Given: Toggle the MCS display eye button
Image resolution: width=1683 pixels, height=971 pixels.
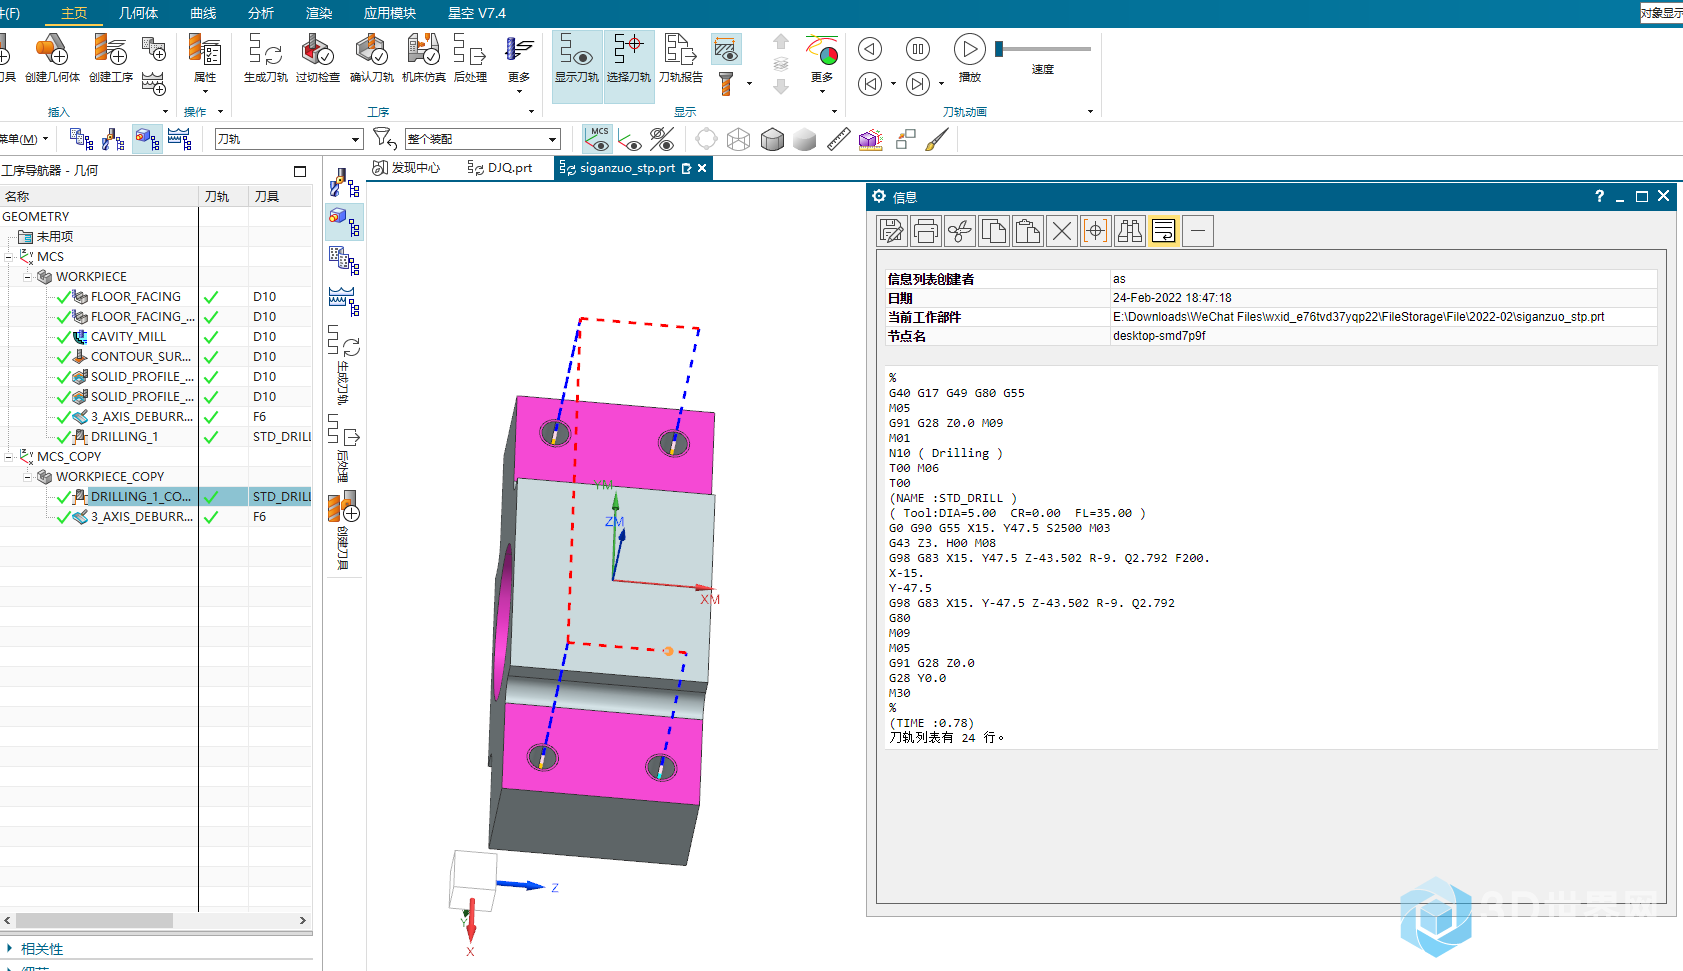Looking at the screenshot, I should pyautogui.click(x=598, y=139).
